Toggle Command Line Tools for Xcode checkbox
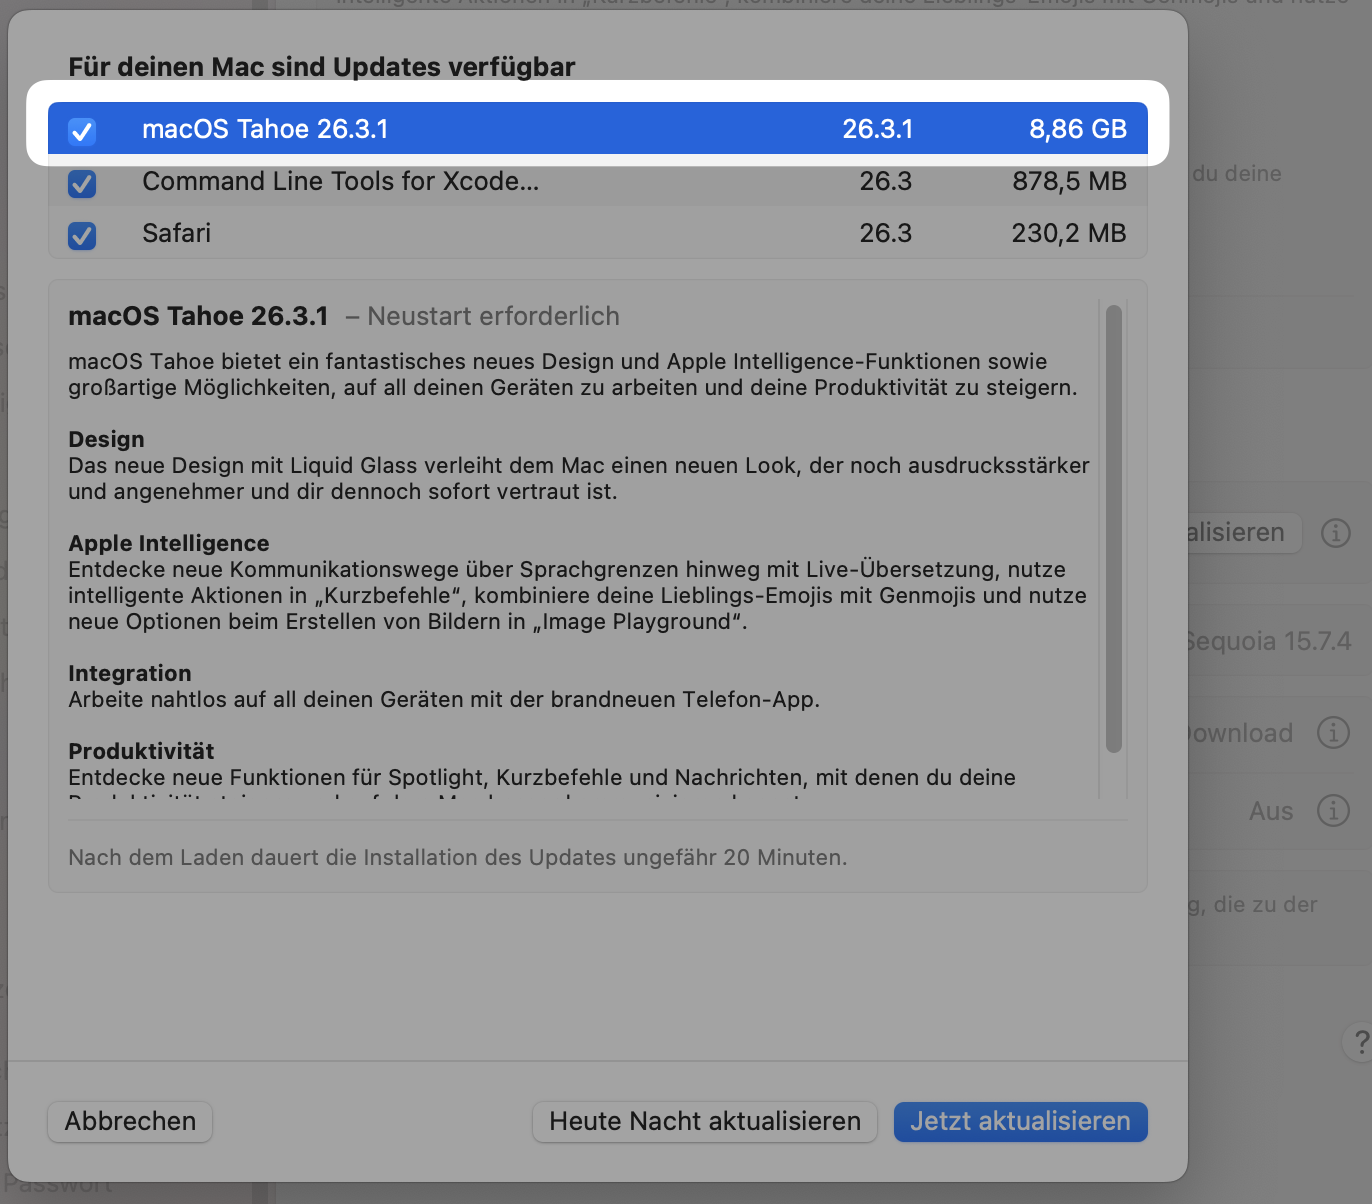This screenshot has height=1204, width=1372. [82, 182]
